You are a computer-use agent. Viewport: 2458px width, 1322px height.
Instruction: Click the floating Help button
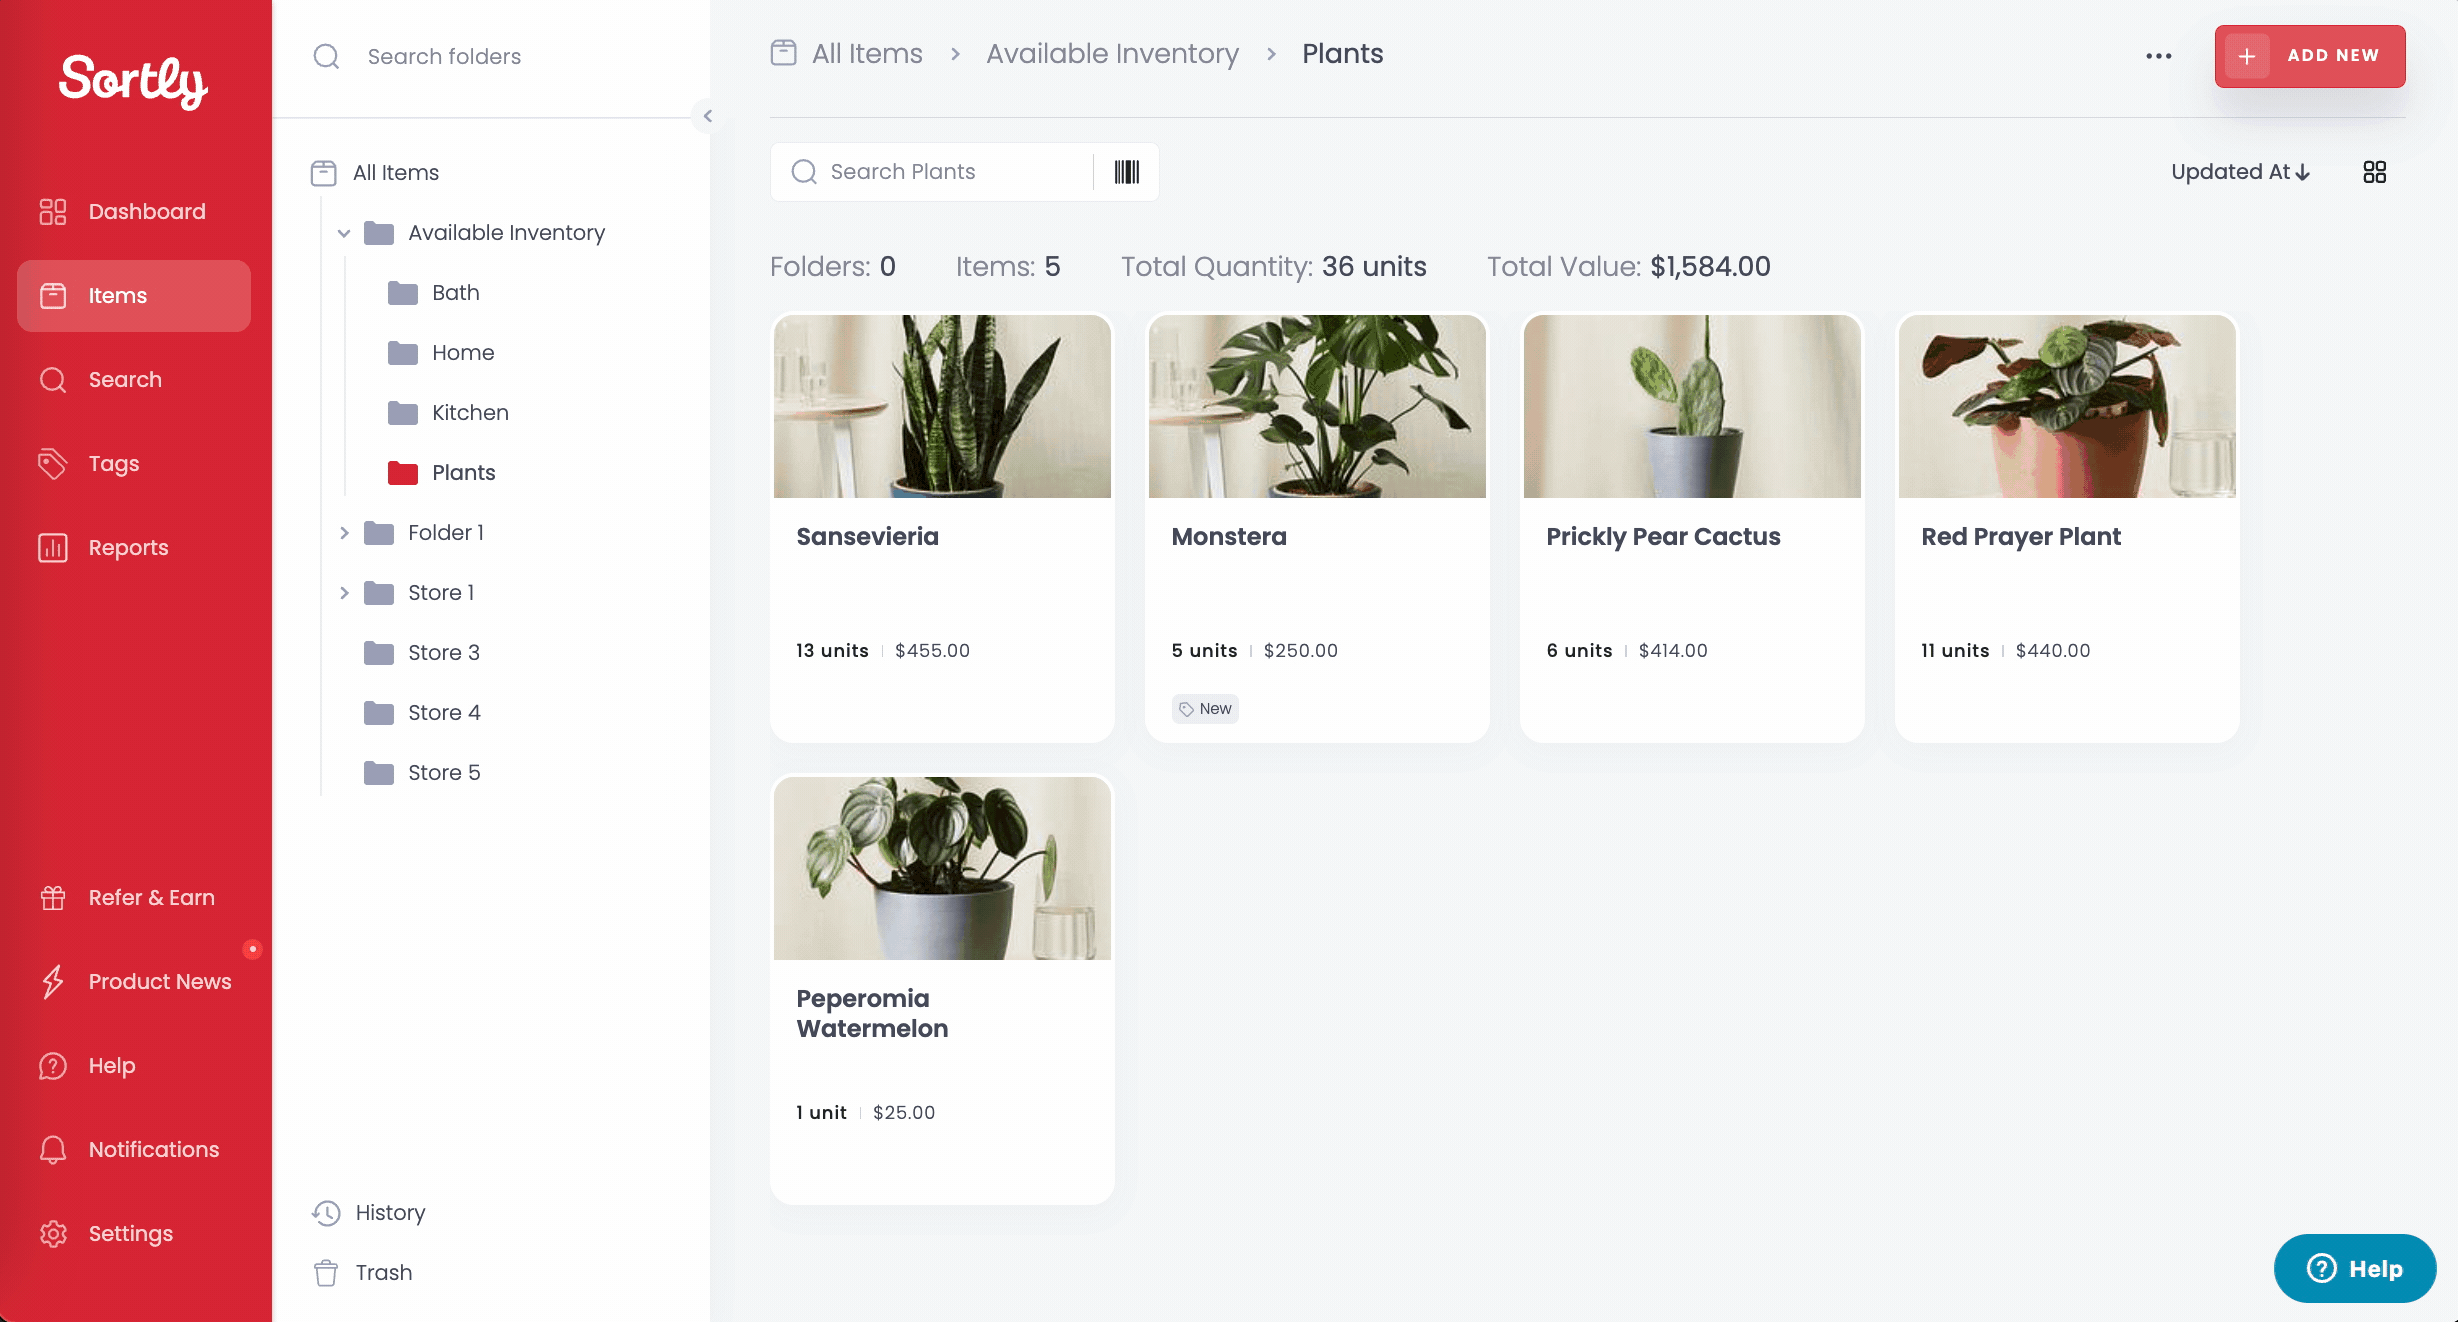coord(2354,1269)
